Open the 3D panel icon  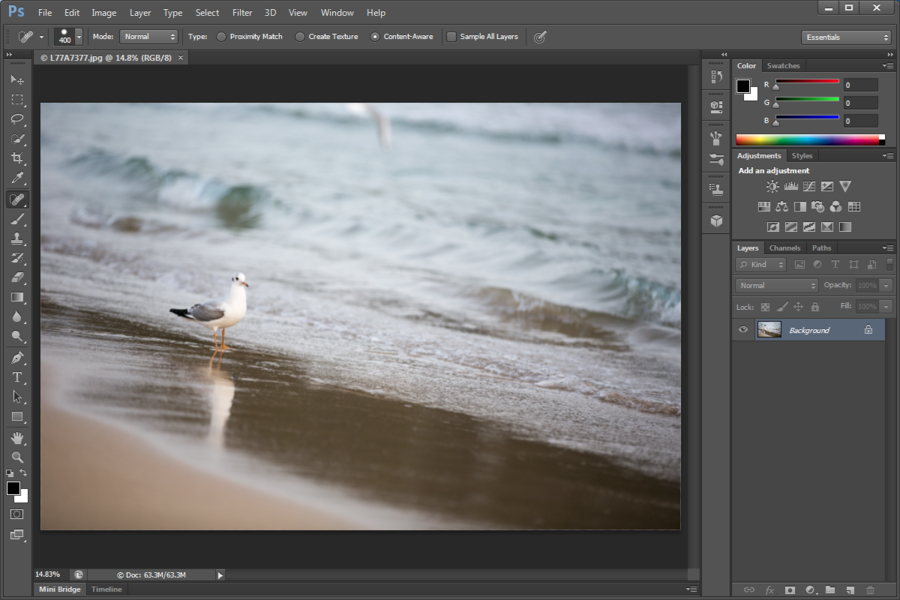[x=716, y=221]
